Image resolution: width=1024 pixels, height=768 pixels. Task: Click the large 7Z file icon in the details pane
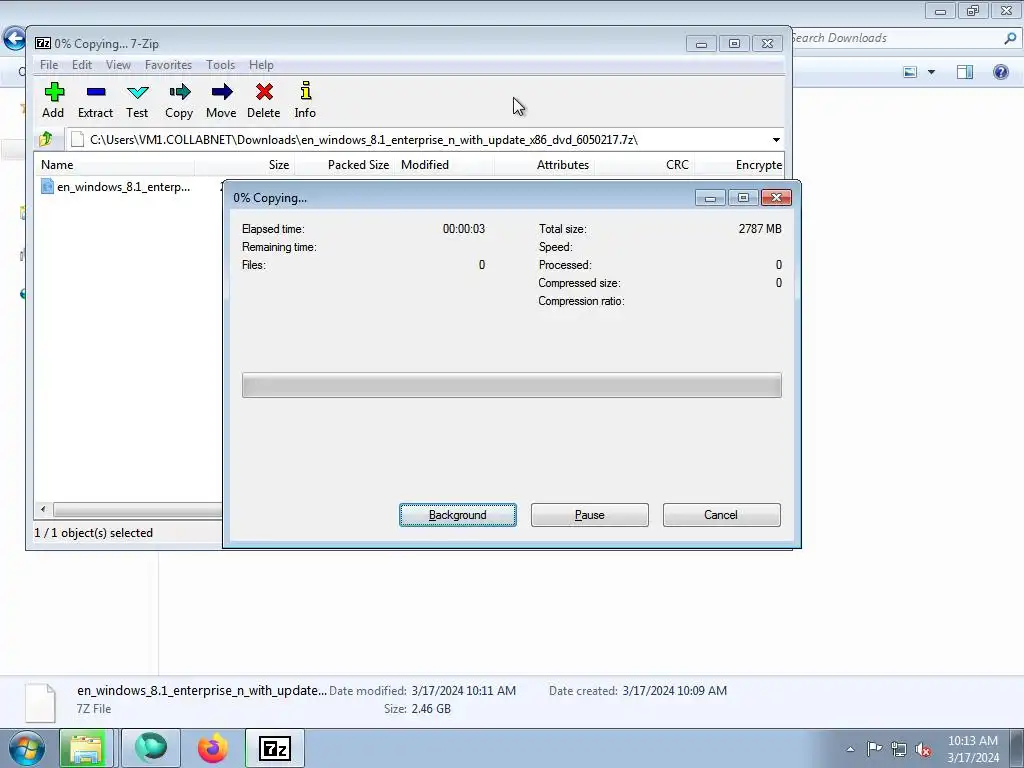(x=40, y=703)
